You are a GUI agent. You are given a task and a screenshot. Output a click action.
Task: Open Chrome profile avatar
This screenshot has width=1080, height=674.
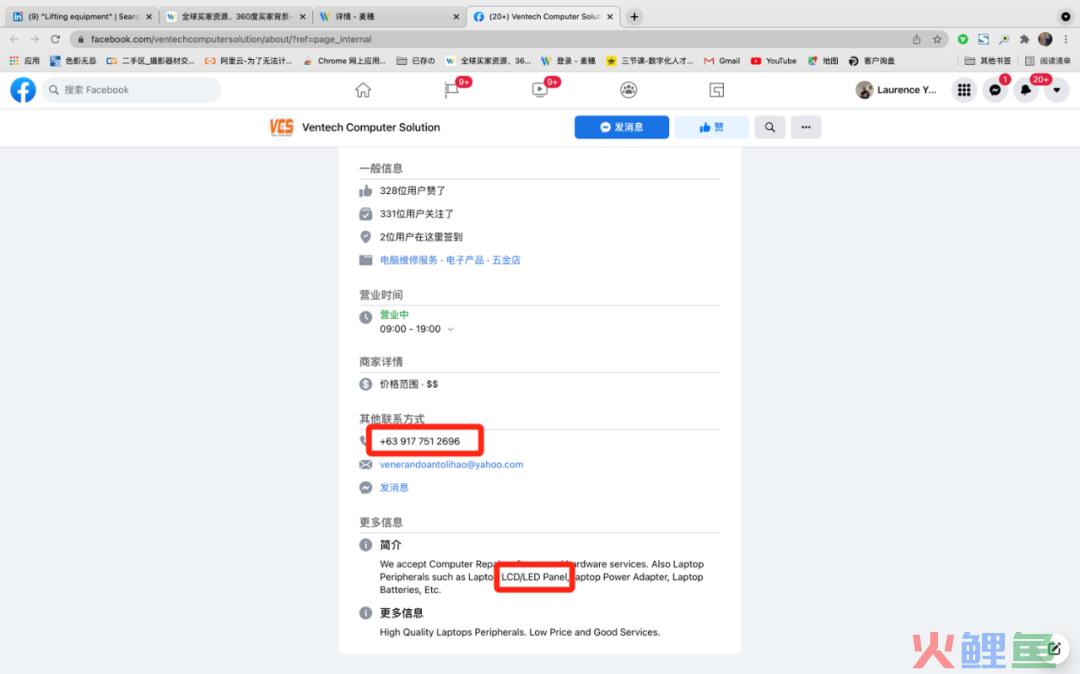[x=1045, y=39]
